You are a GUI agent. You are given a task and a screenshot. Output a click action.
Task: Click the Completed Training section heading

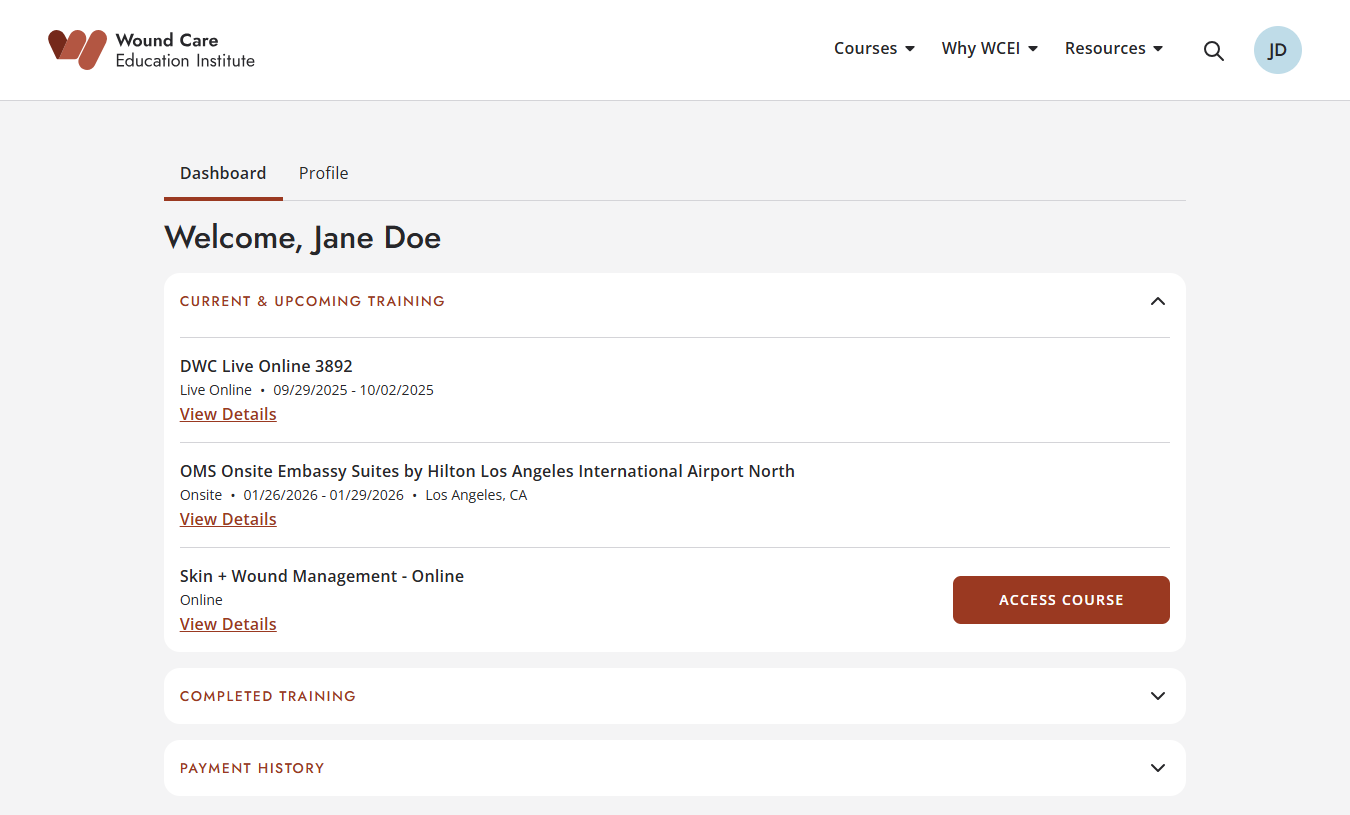coord(268,696)
